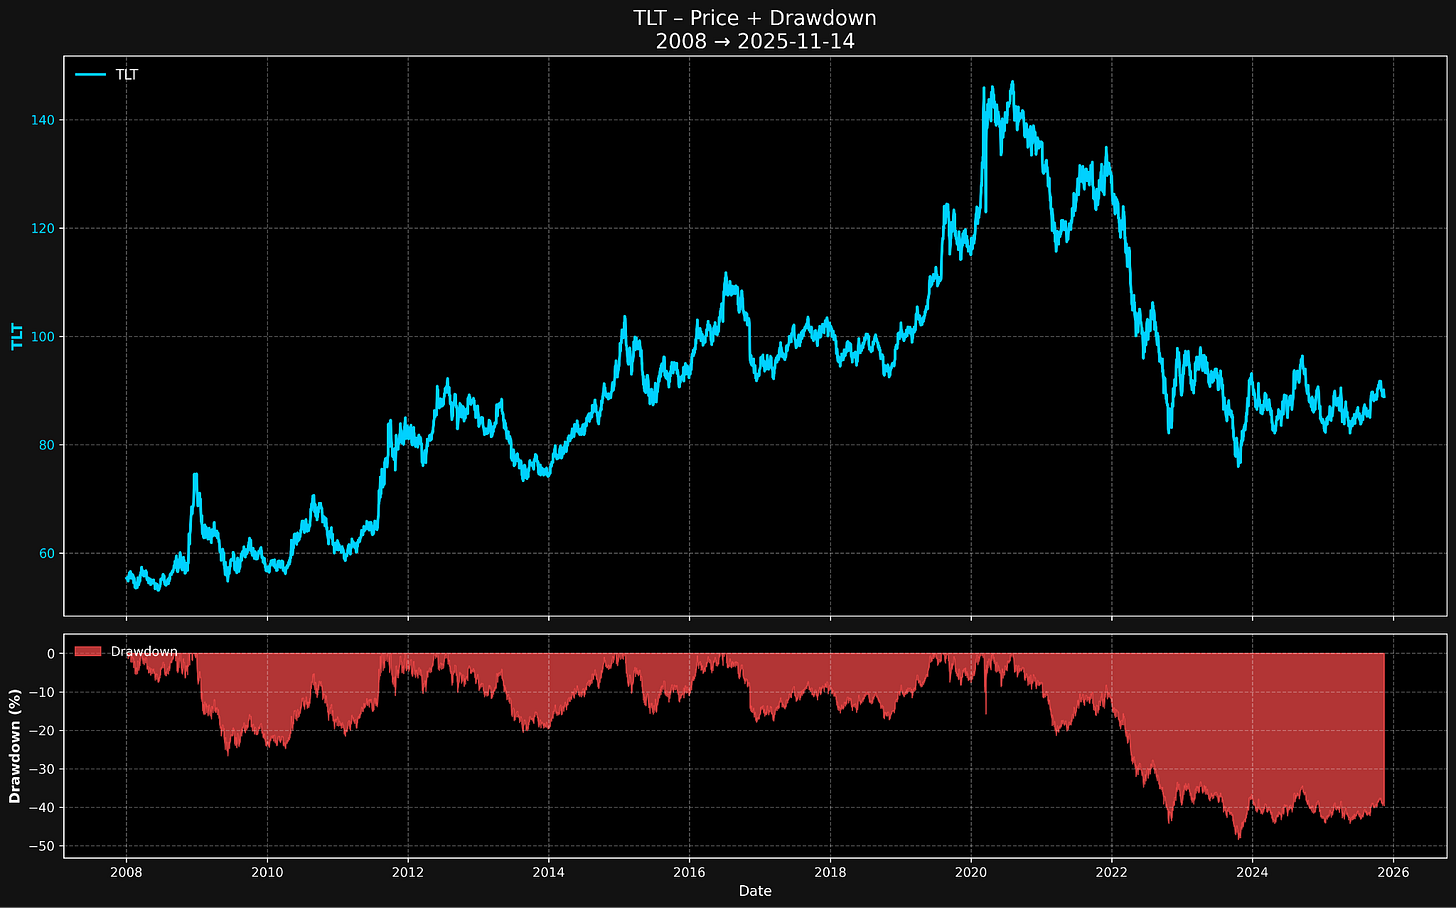Click the drawdown axis tick '-50'
Screen dimensions: 1456x908
pyautogui.click(x=44, y=846)
